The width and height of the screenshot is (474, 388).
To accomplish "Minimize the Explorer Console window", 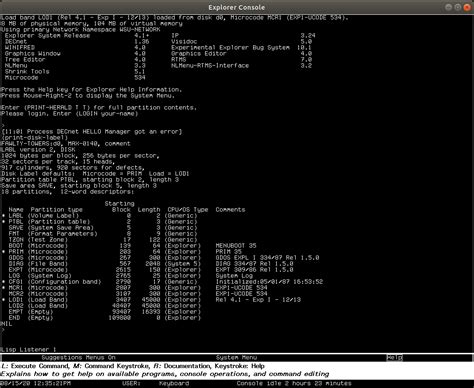I will point(449,7).
